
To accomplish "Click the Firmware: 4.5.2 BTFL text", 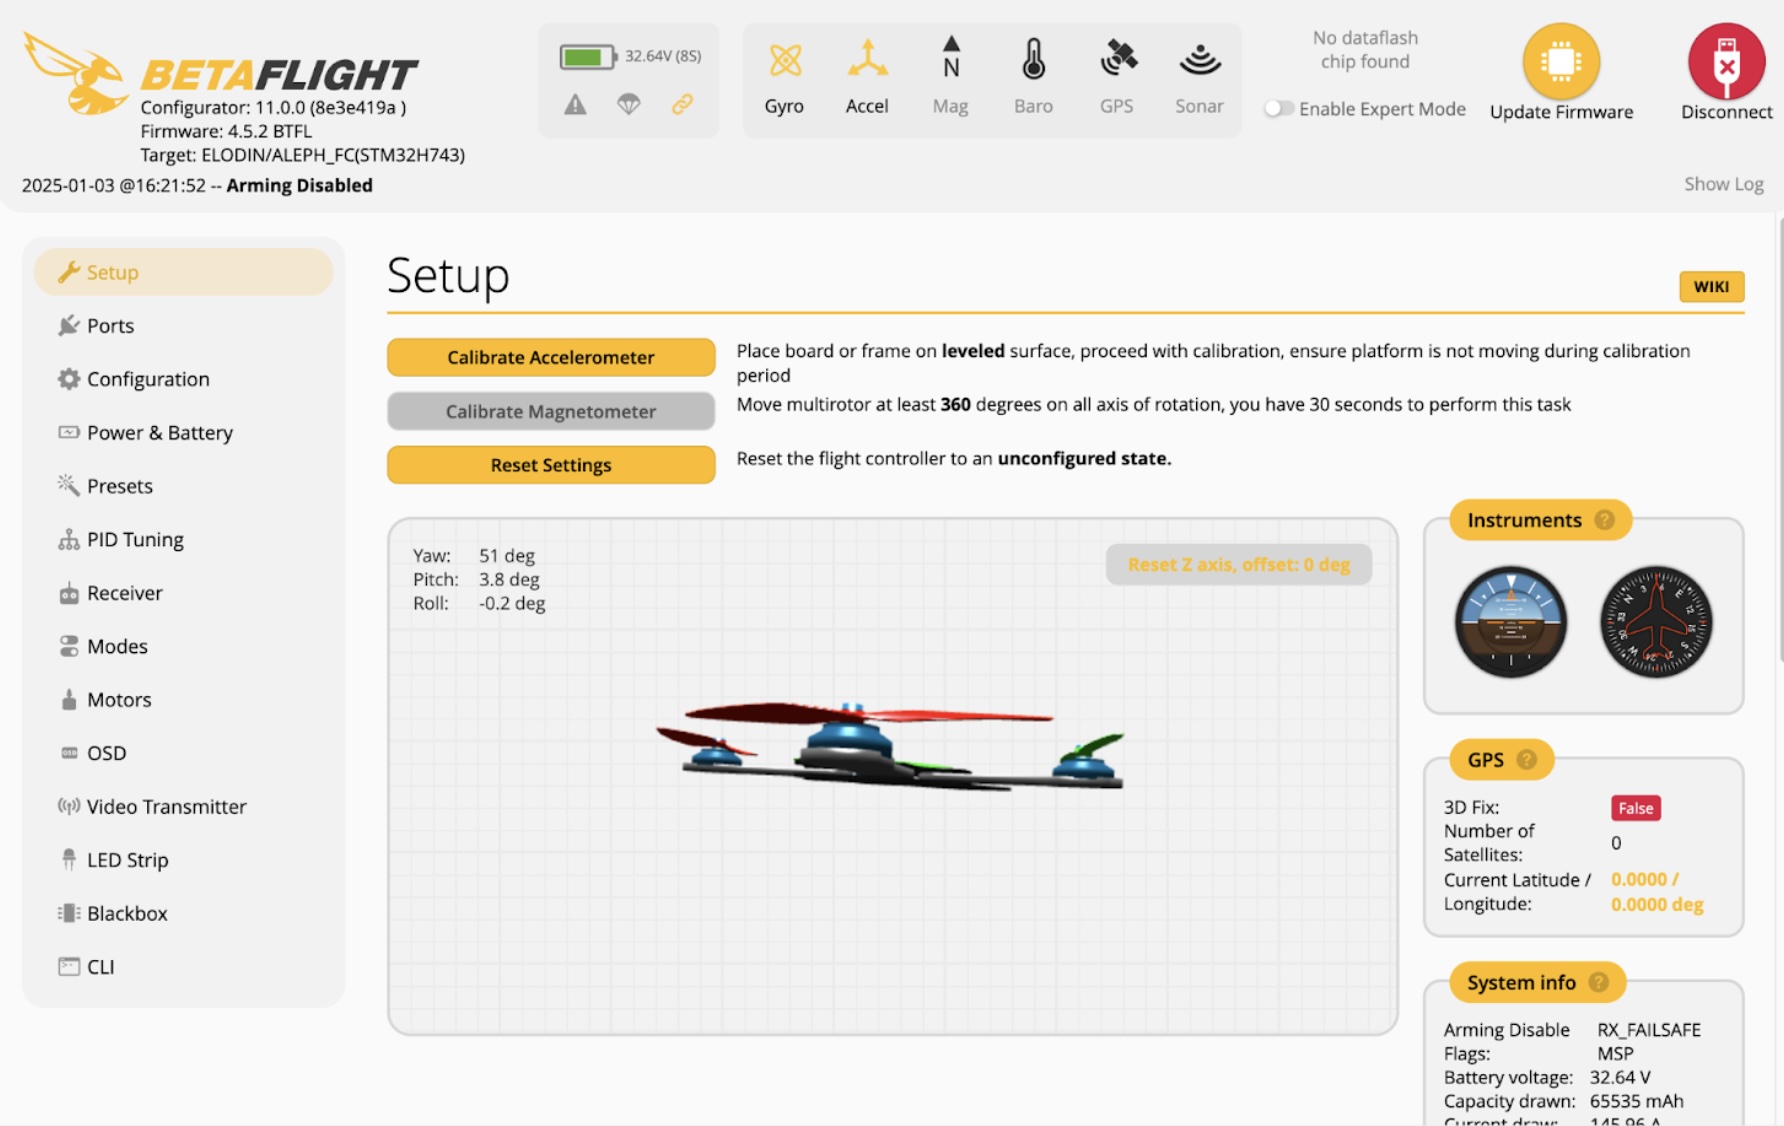I will tap(226, 131).
